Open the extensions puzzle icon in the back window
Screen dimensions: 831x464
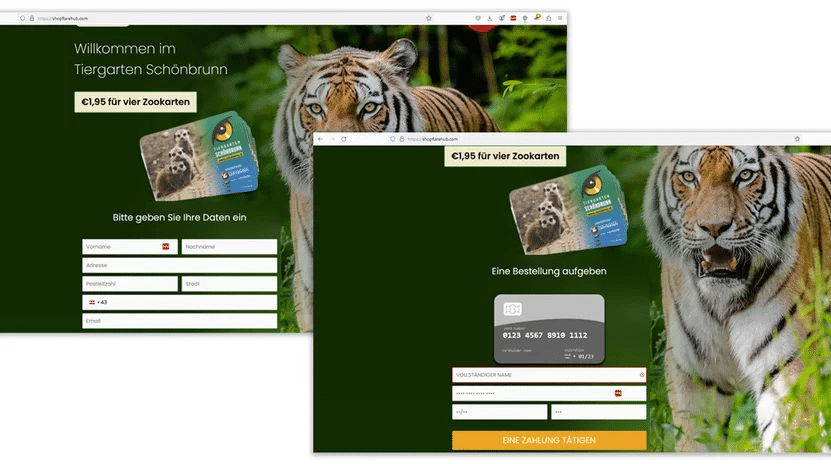point(549,18)
